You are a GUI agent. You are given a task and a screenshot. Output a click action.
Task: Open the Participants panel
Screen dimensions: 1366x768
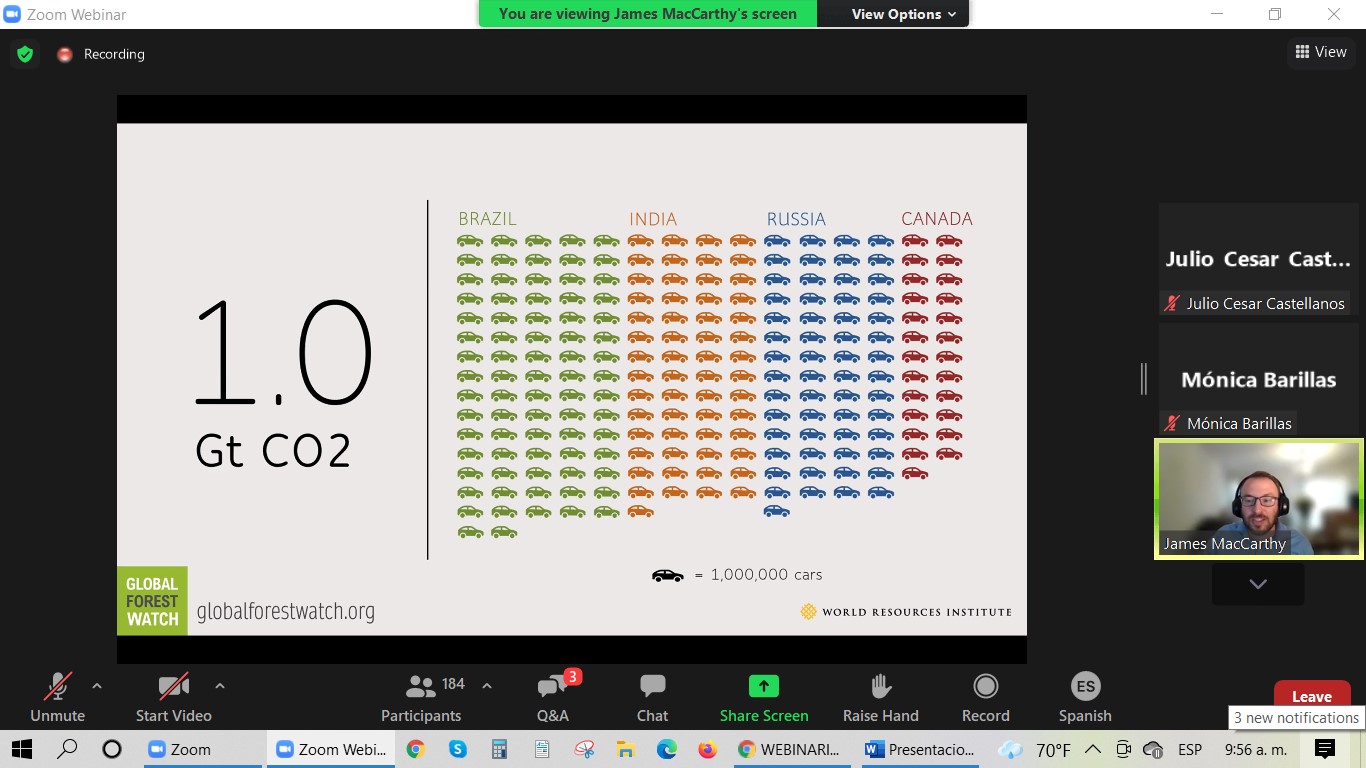click(421, 697)
